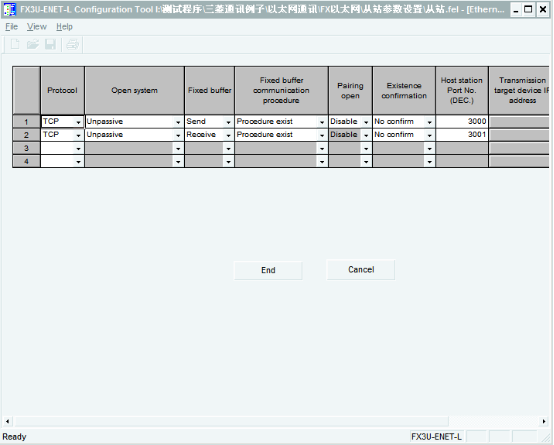
Task: Click the Open folder toolbar icon
Action: point(33,45)
